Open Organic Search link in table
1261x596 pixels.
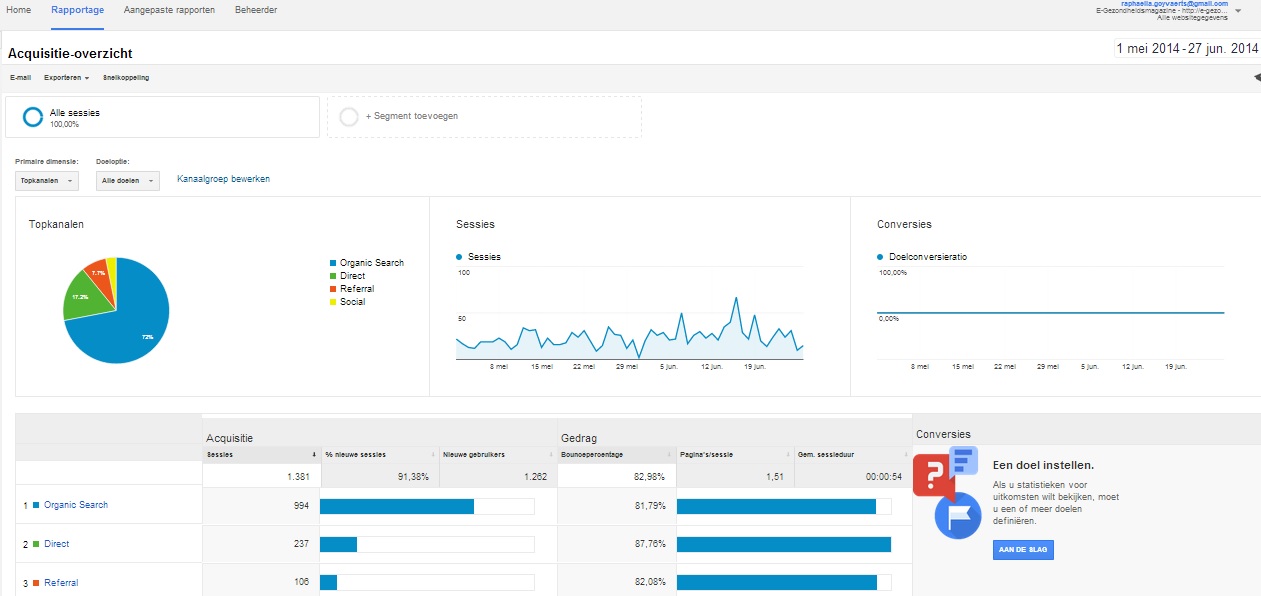[x=76, y=505]
